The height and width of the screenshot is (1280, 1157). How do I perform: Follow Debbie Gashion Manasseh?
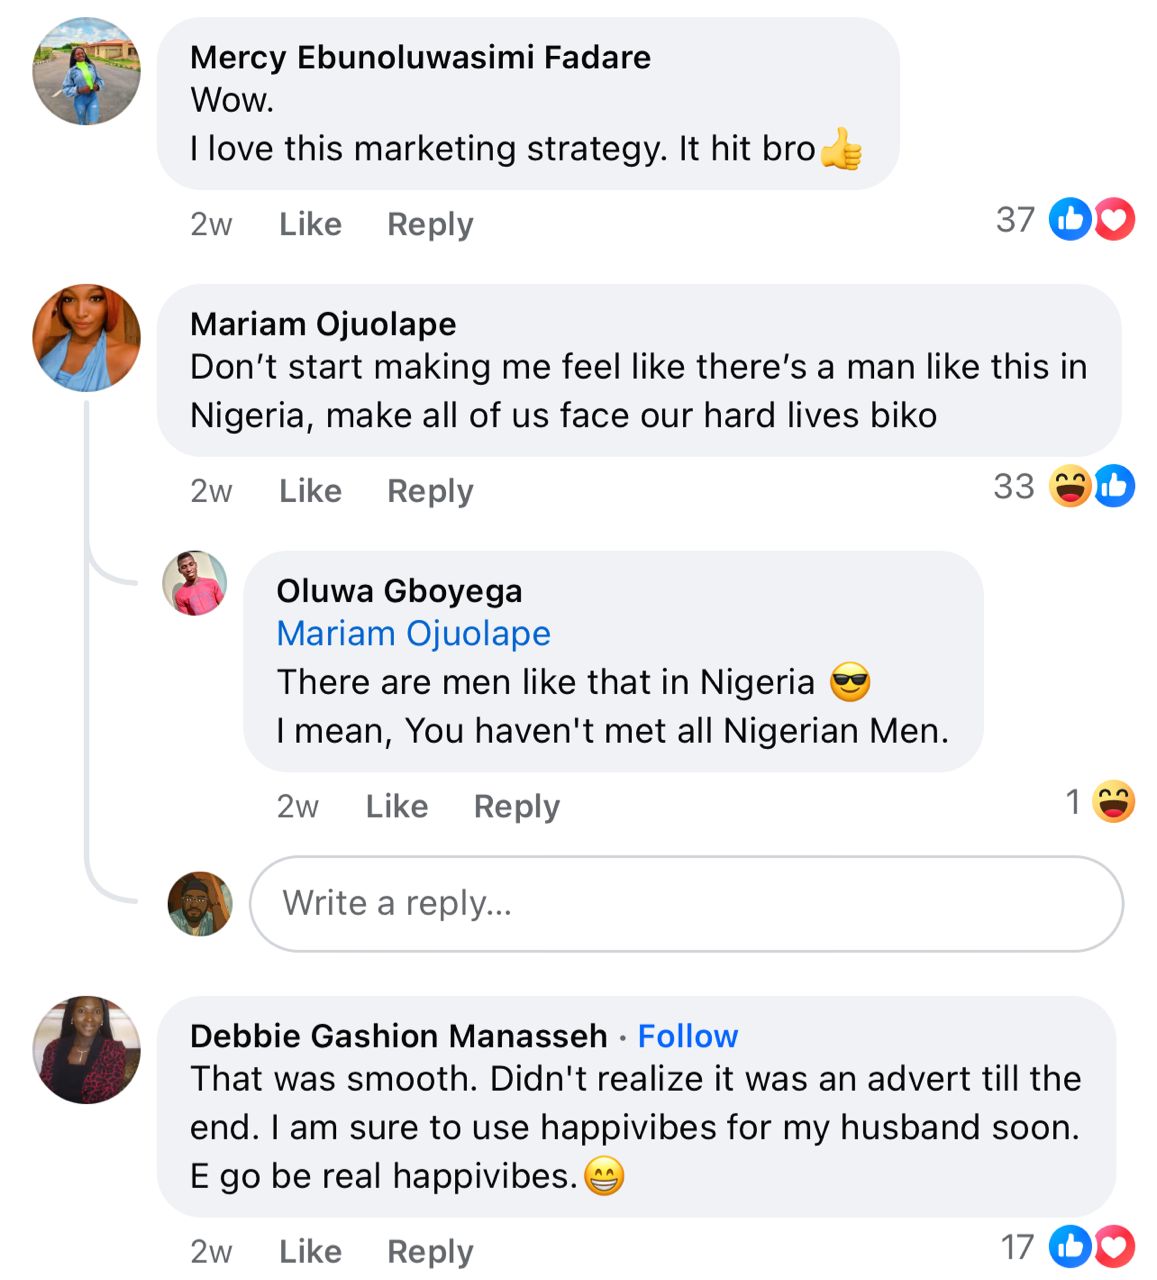688,1036
